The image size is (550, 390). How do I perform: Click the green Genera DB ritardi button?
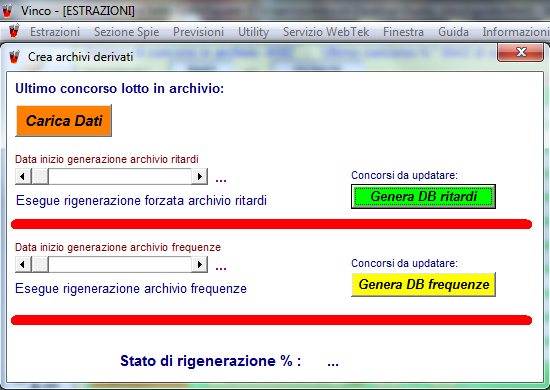[x=423, y=196]
